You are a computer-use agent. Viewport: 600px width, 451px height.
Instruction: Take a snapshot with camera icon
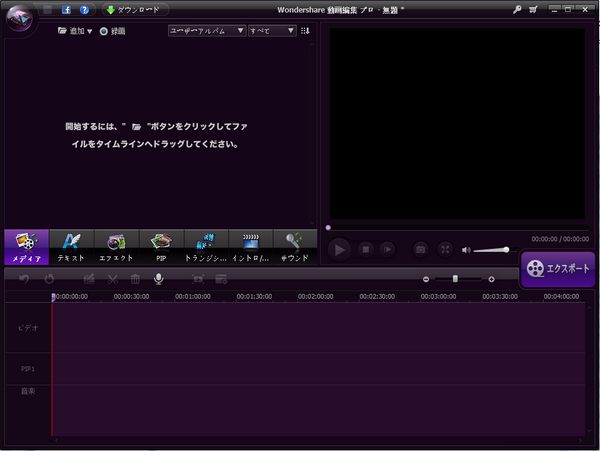pyautogui.click(x=421, y=249)
